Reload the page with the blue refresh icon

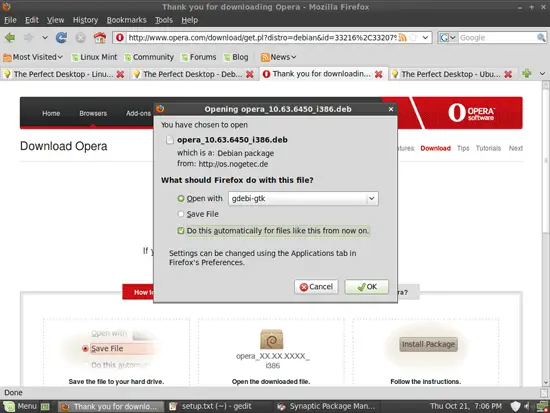(61, 38)
